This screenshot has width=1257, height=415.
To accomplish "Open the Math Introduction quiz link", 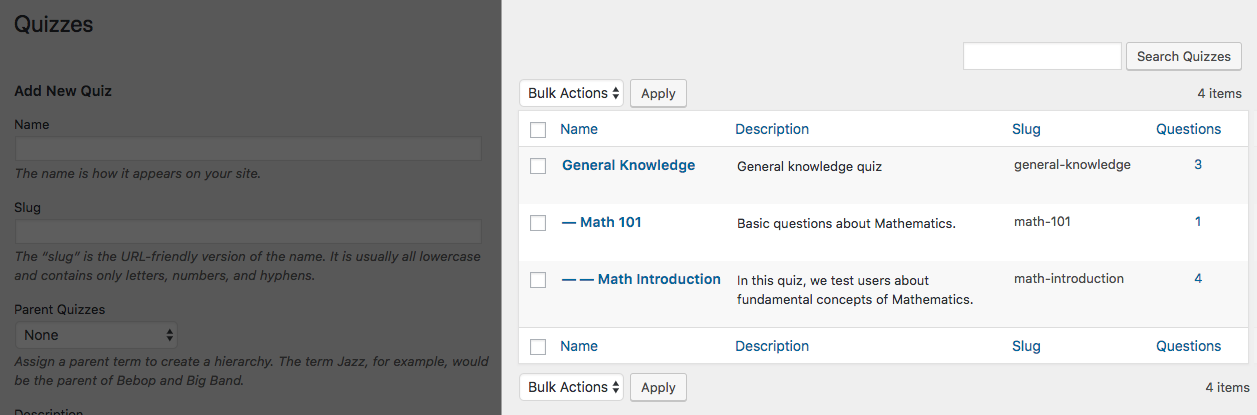I will click(641, 279).
